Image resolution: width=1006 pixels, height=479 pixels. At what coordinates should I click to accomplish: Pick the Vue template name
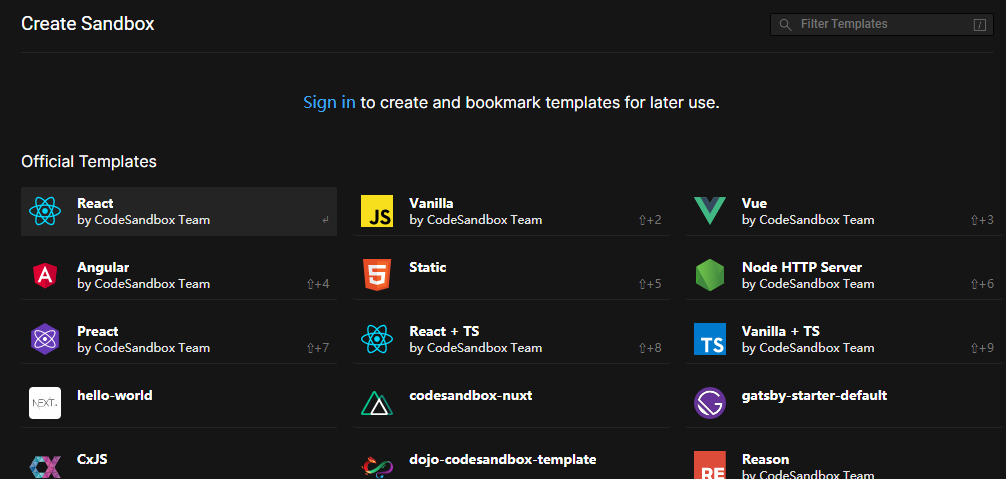click(754, 203)
